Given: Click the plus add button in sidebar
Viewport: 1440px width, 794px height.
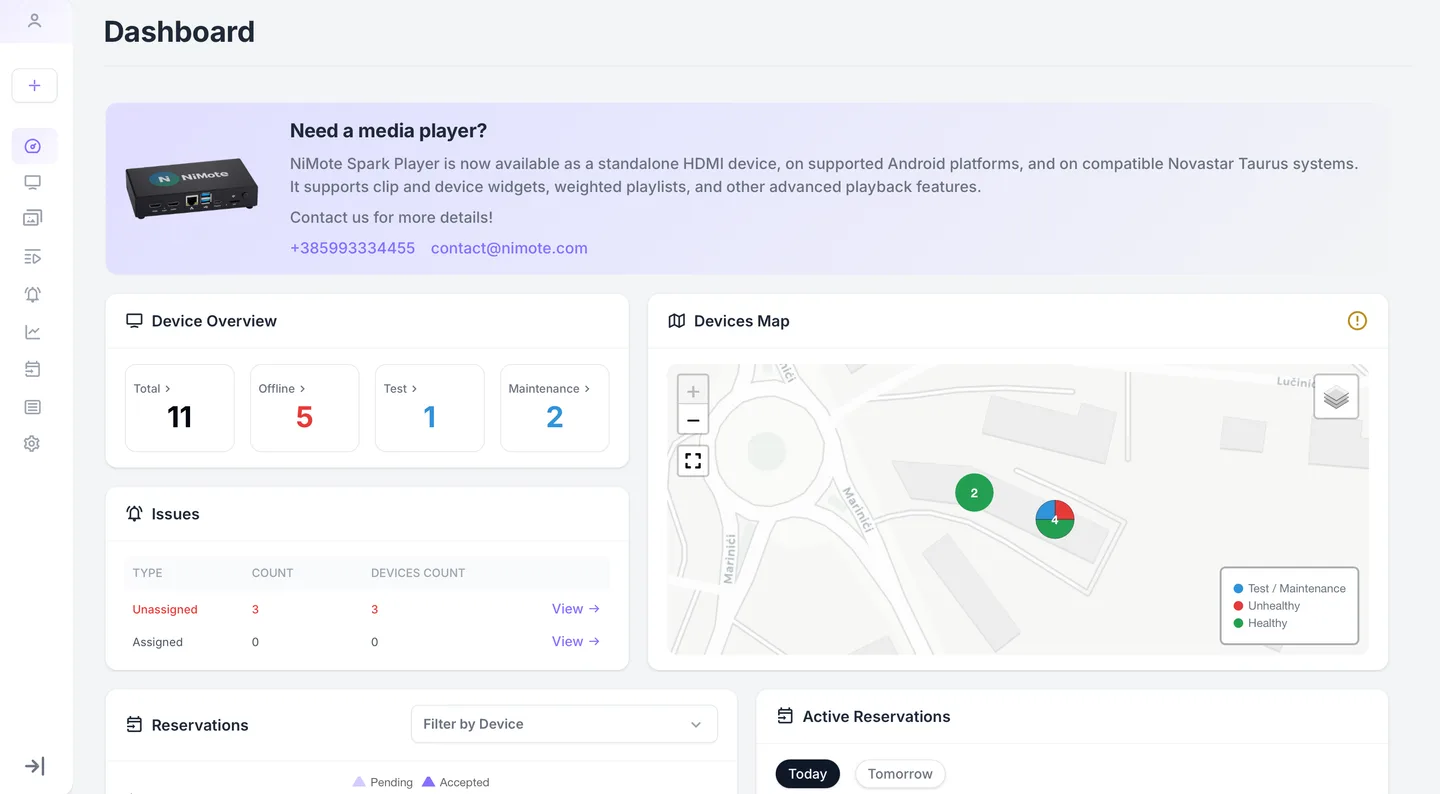Looking at the screenshot, I should [35, 86].
